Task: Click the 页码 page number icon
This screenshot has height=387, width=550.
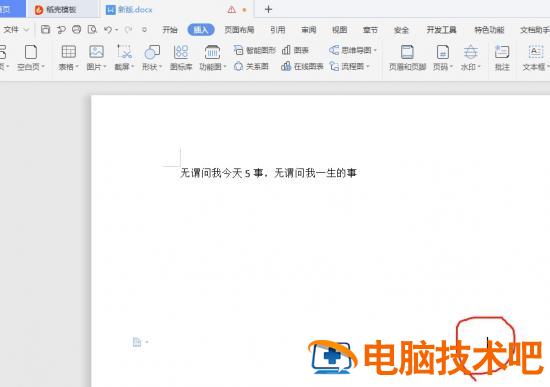Action: [443, 52]
